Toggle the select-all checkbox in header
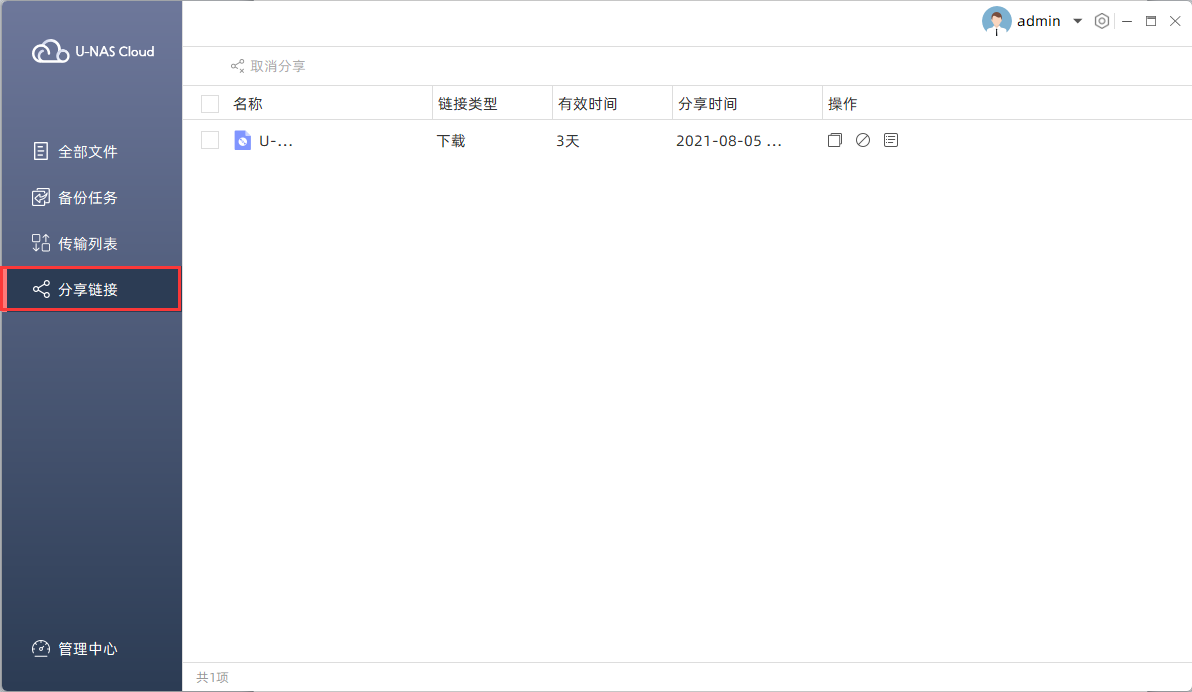The image size is (1192, 692). point(210,103)
